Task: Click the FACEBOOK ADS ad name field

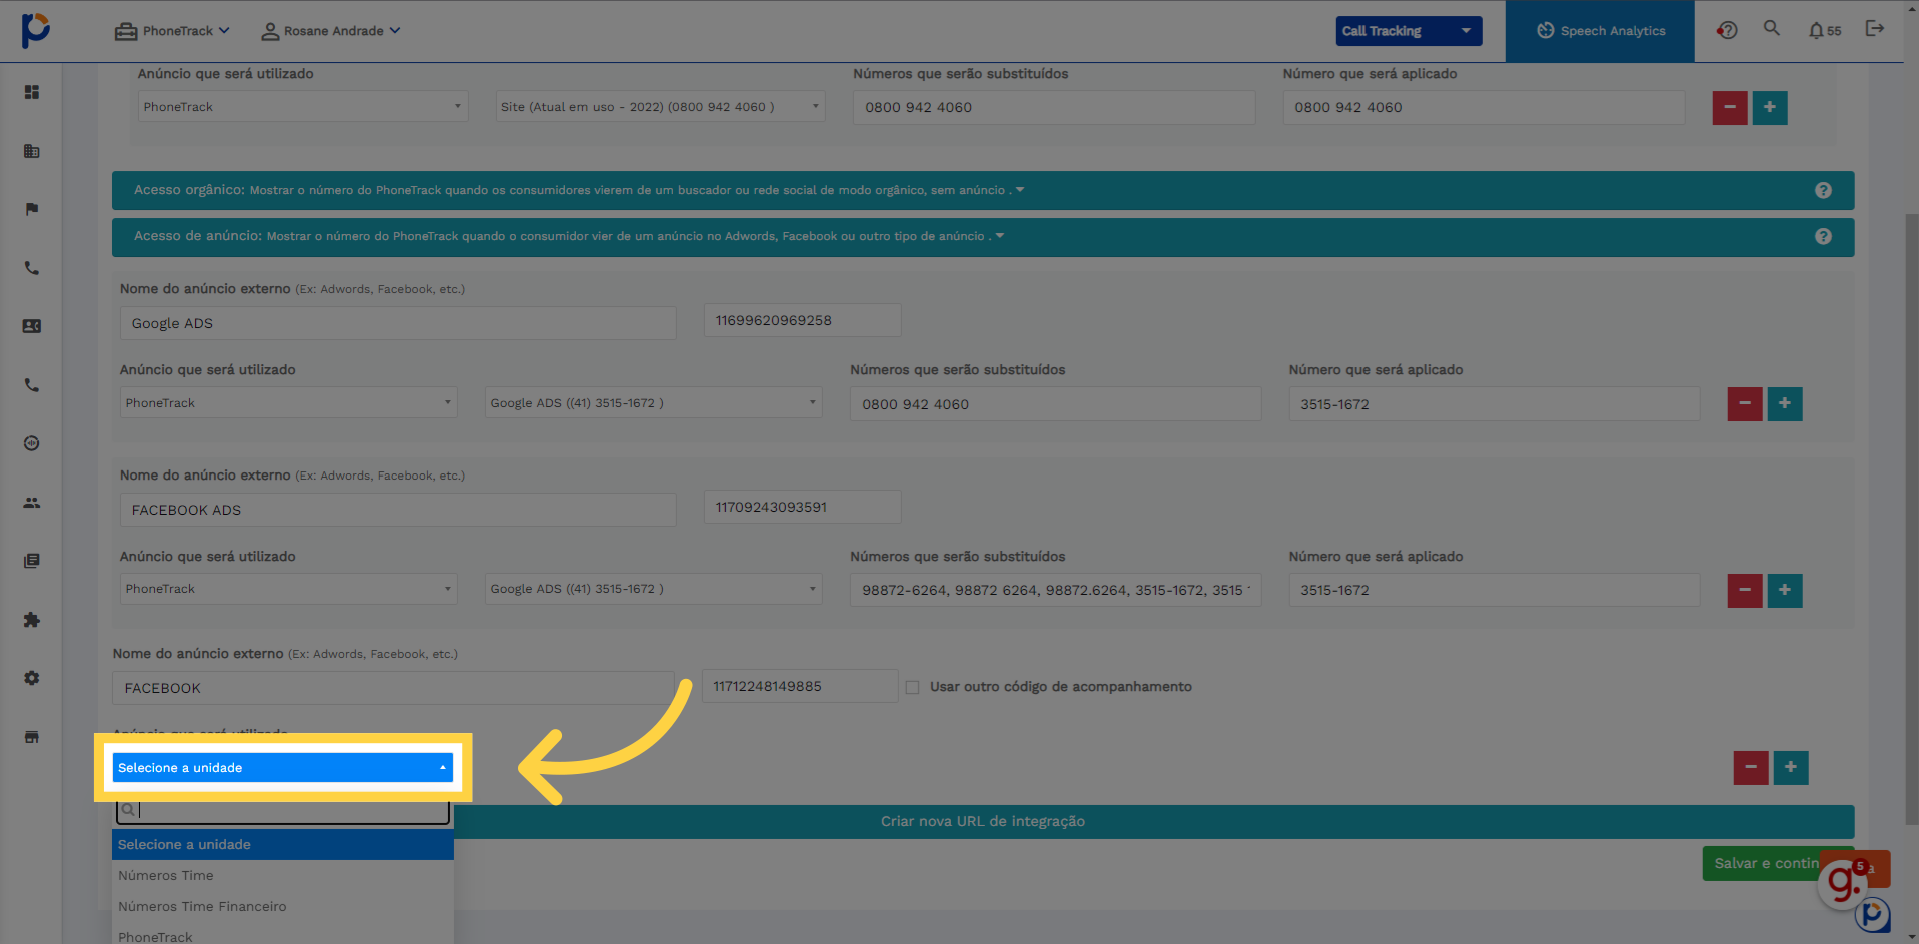Action: pyautogui.click(x=398, y=510)
